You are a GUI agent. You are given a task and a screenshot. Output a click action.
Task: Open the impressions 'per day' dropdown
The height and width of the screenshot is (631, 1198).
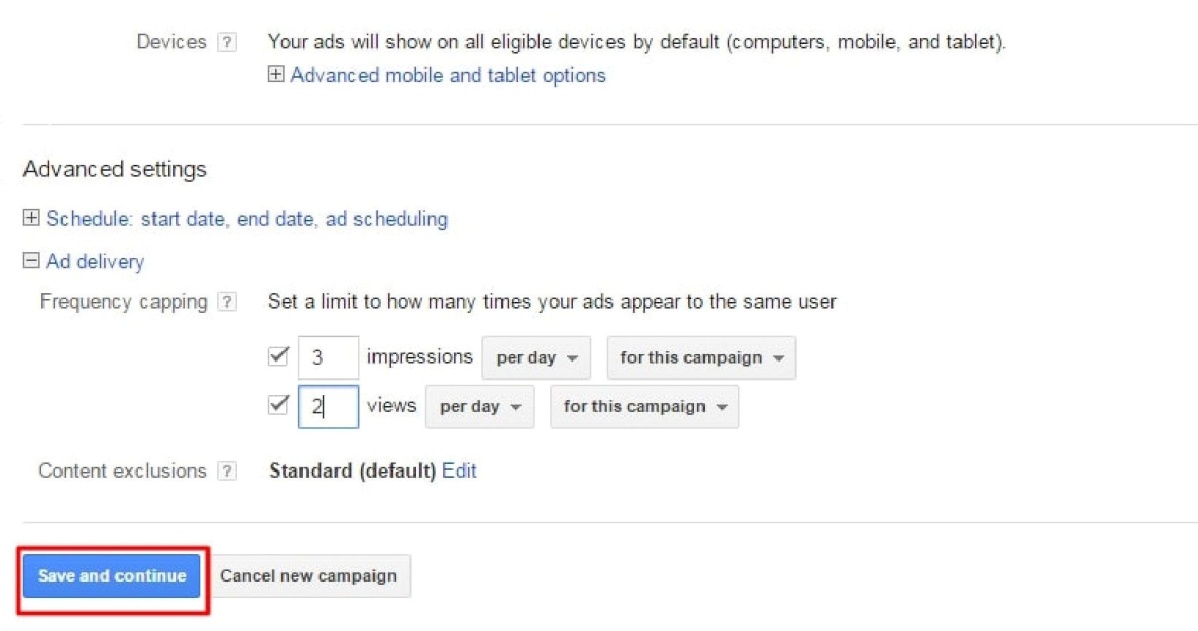536,358
